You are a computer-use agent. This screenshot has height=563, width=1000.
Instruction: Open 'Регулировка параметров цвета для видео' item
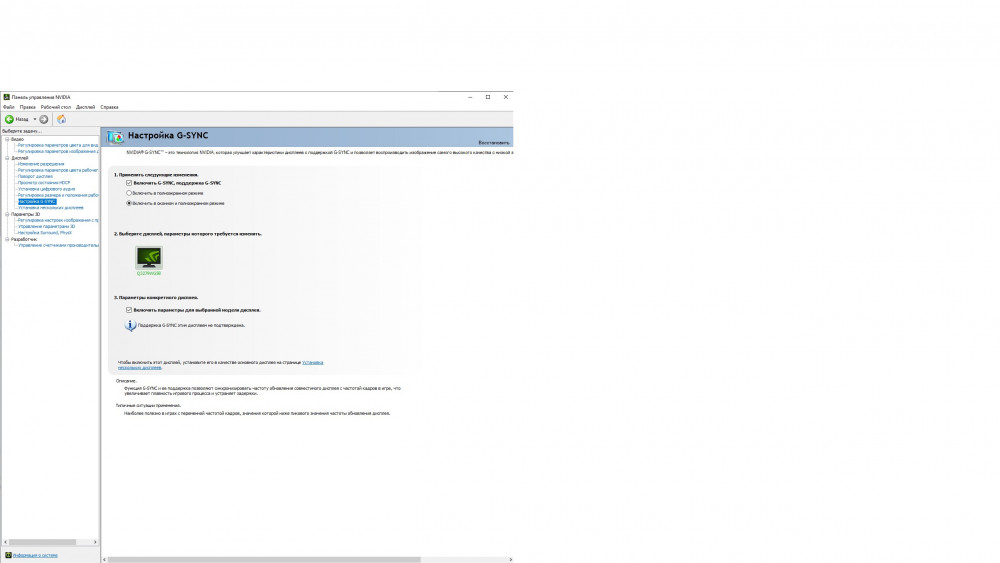[x=58, y=145]
